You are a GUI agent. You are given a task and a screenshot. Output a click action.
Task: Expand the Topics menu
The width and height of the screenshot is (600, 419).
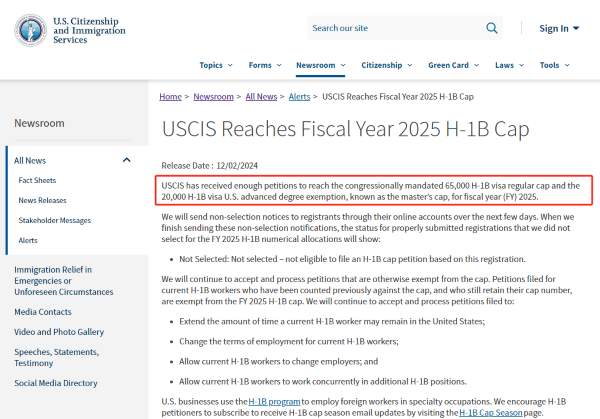pos(215,65)
